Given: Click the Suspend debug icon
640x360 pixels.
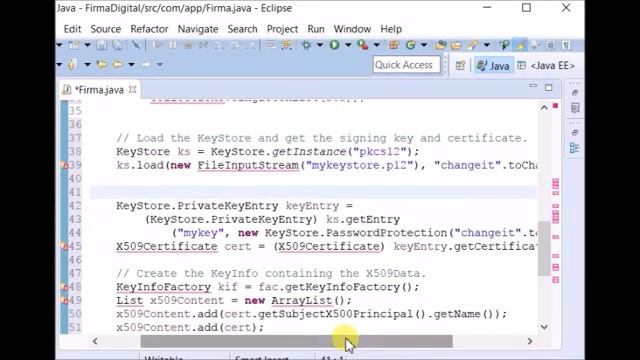Looking at the screenshot, I should click(173, 45).
